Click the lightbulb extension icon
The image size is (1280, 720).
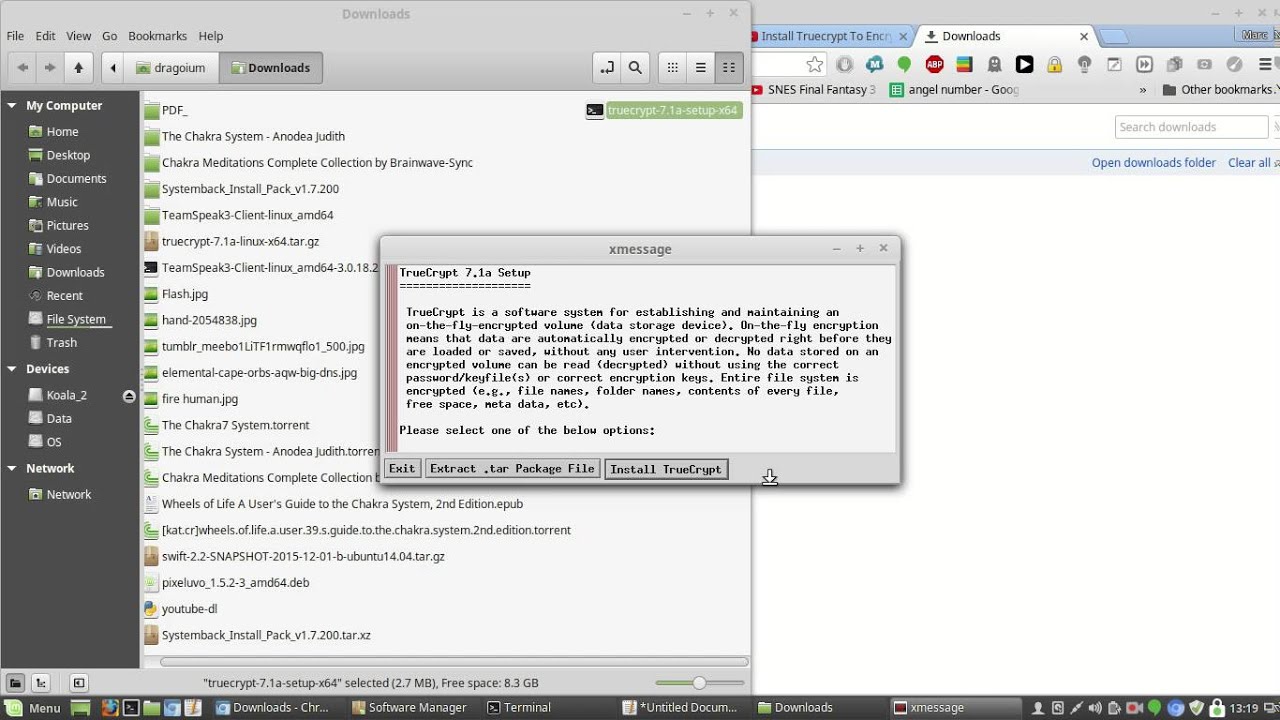[1084, 64]
